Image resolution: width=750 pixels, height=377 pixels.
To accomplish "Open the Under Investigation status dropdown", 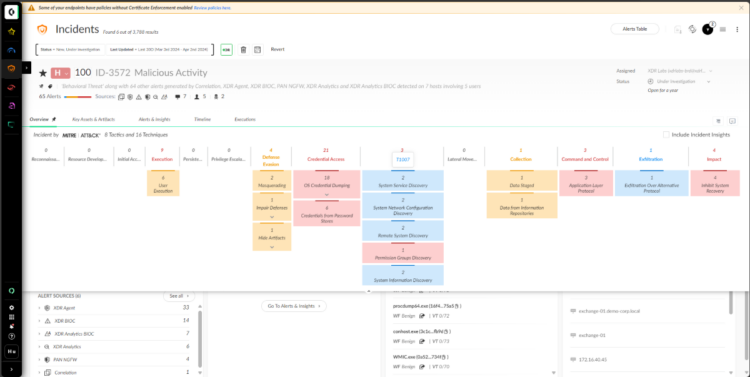I will pyautogui.click(x=679, y=82).
